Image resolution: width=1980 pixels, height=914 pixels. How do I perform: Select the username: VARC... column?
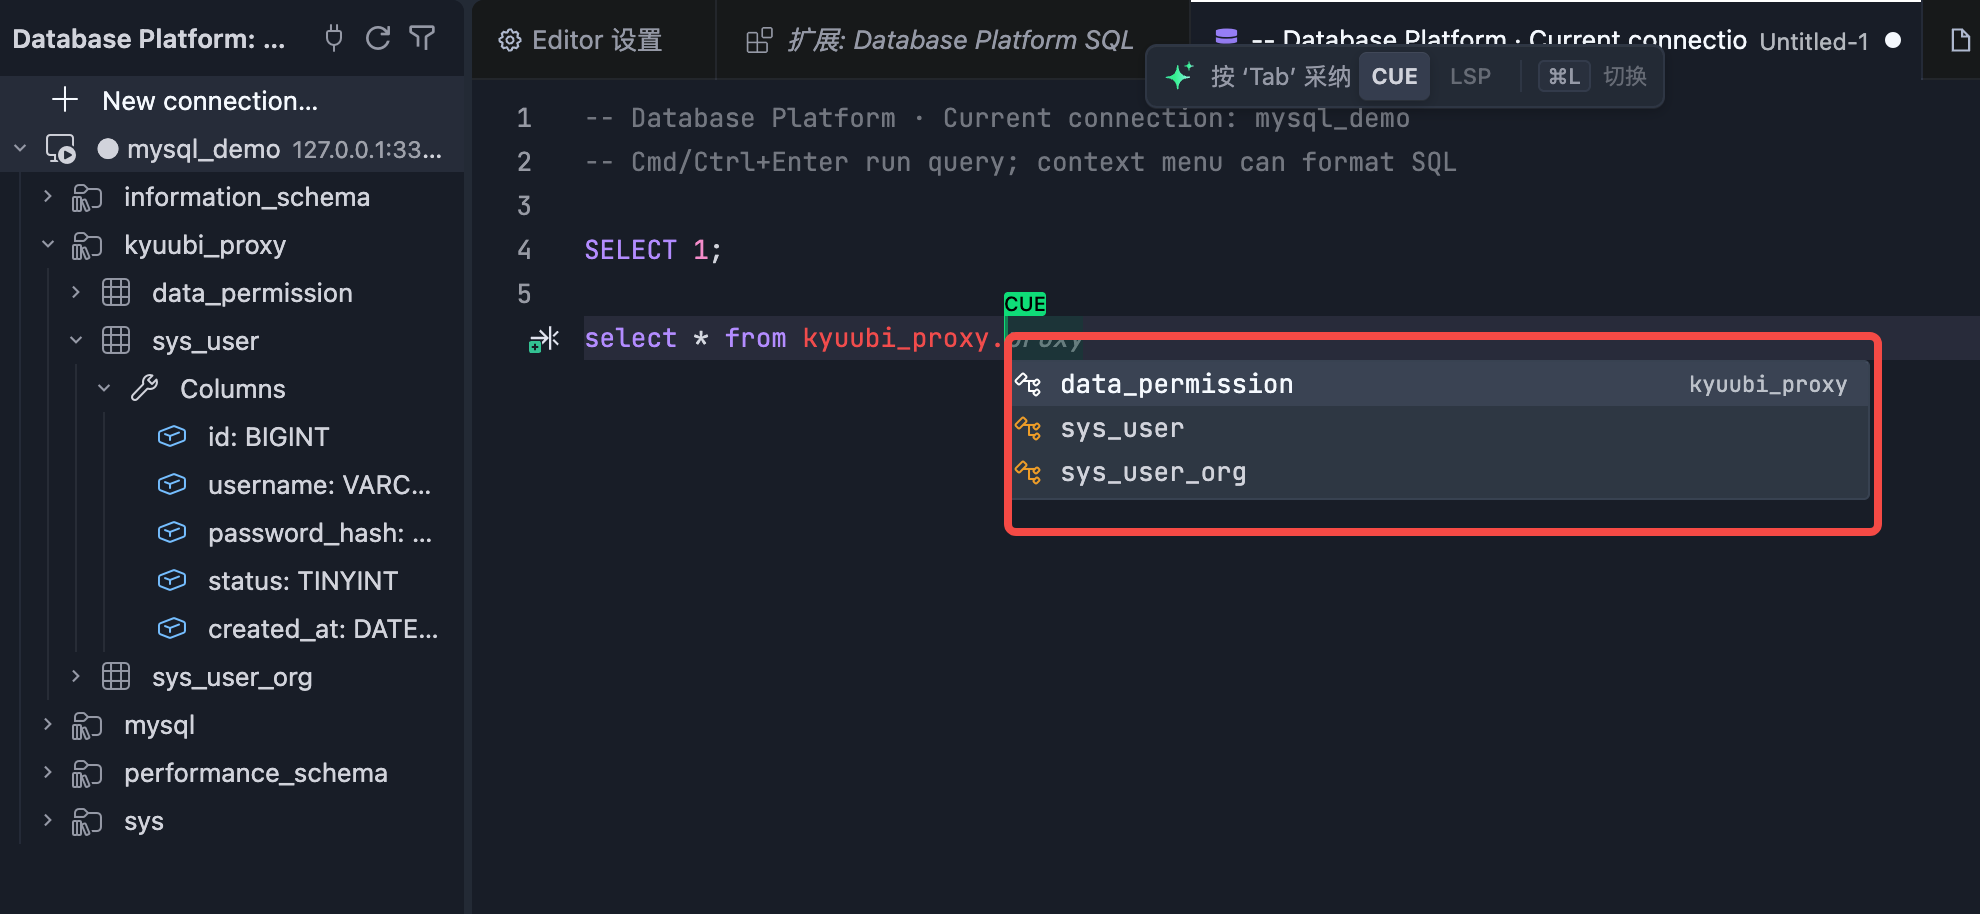319,485
